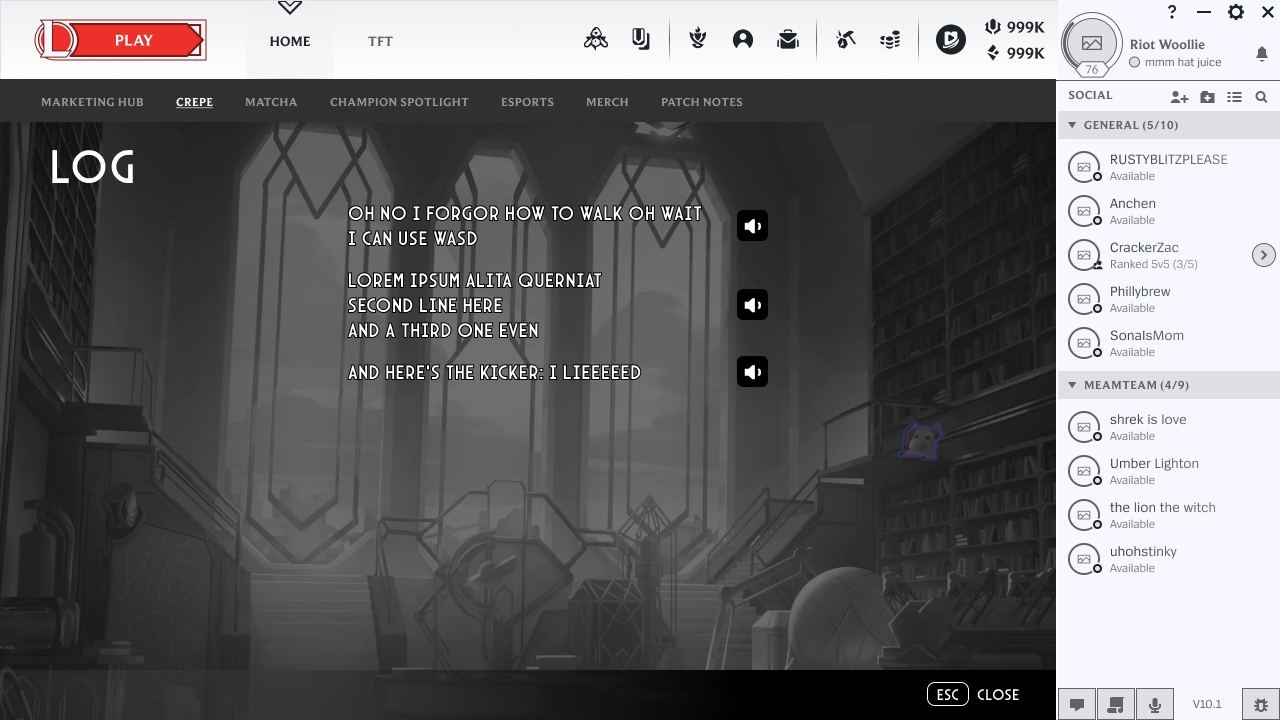Screen dimensions: 1280x720
Task: Open the hammer crafting icon
Action: click(x=846, y=40)
